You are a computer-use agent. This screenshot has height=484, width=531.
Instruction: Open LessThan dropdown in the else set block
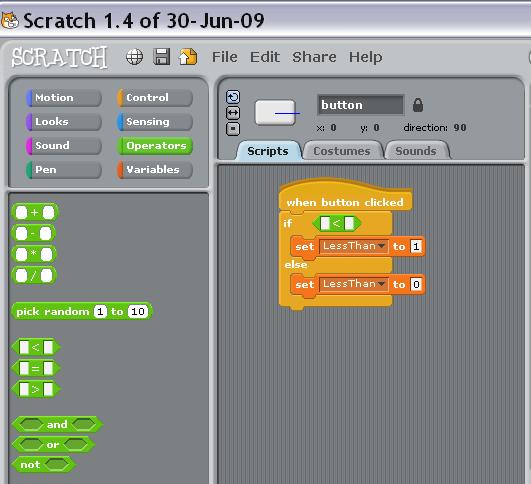pyautogui.click(x=354, y=284)
